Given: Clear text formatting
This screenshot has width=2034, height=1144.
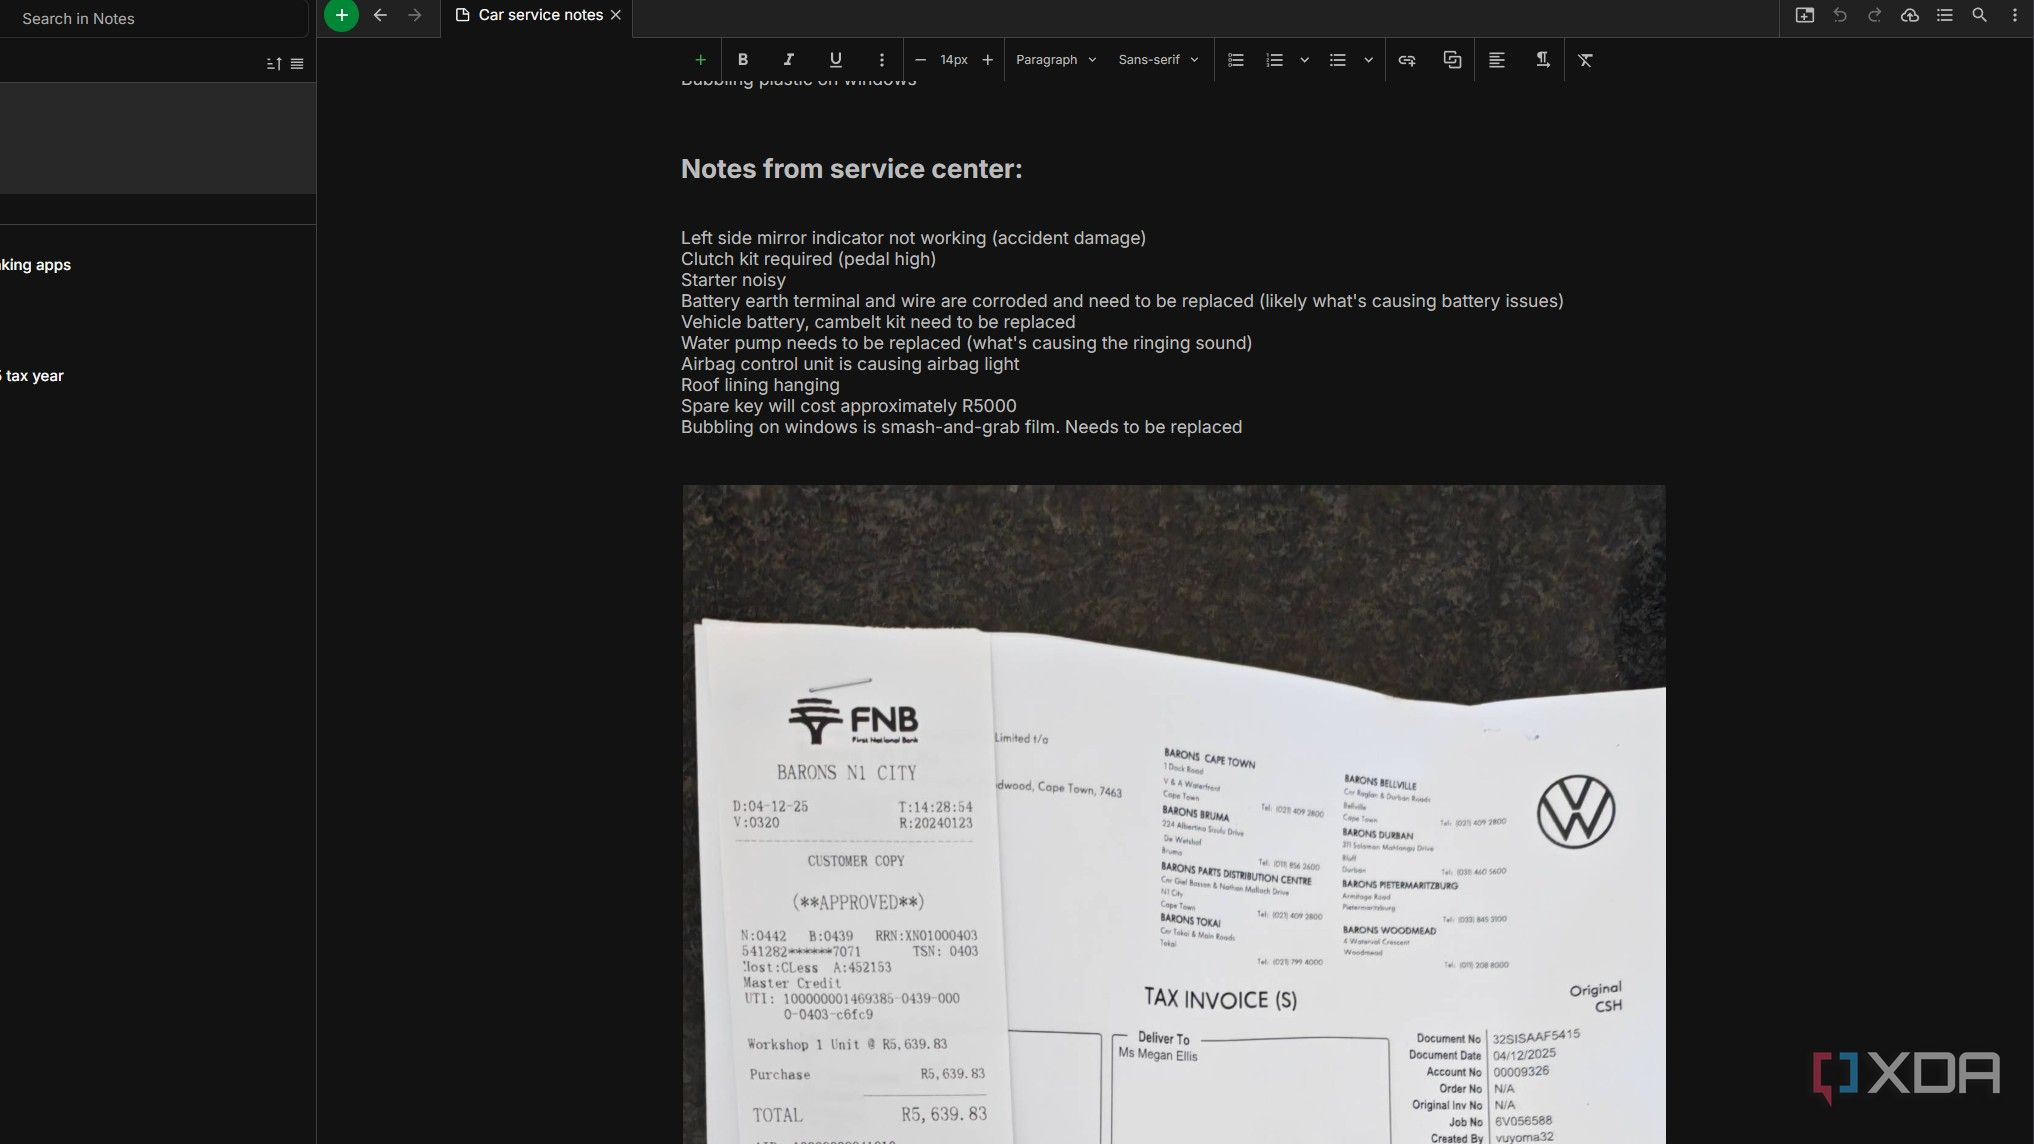Looking at the screenshot, I should pos(1586,60).
